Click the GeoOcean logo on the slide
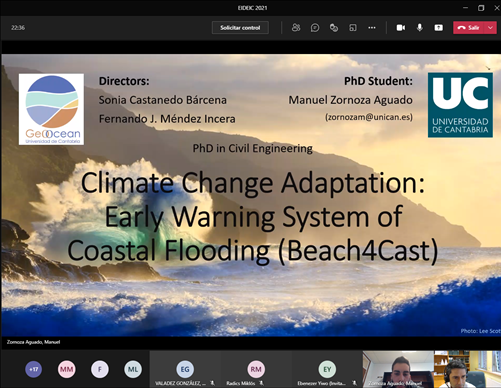Viewport: 501px width, 388px height. pyautogui.click(x=51, y=109)
